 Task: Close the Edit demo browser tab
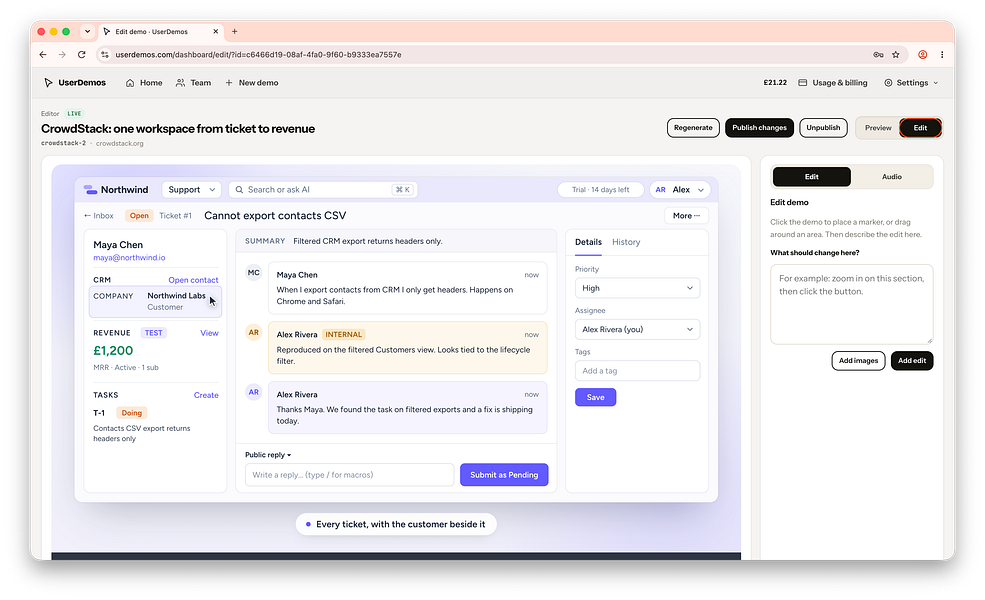tap(215, 31)
